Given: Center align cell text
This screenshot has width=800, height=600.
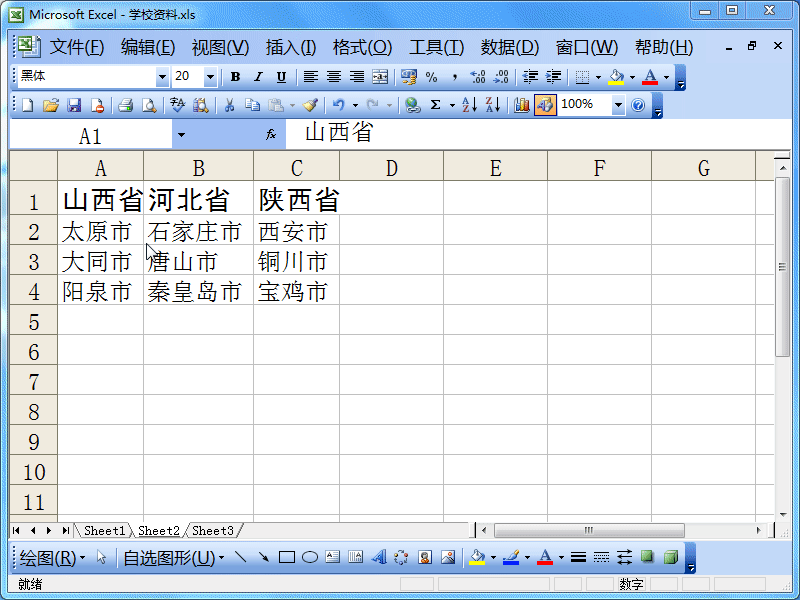Looking at the screenshot, I should point(334,77).
